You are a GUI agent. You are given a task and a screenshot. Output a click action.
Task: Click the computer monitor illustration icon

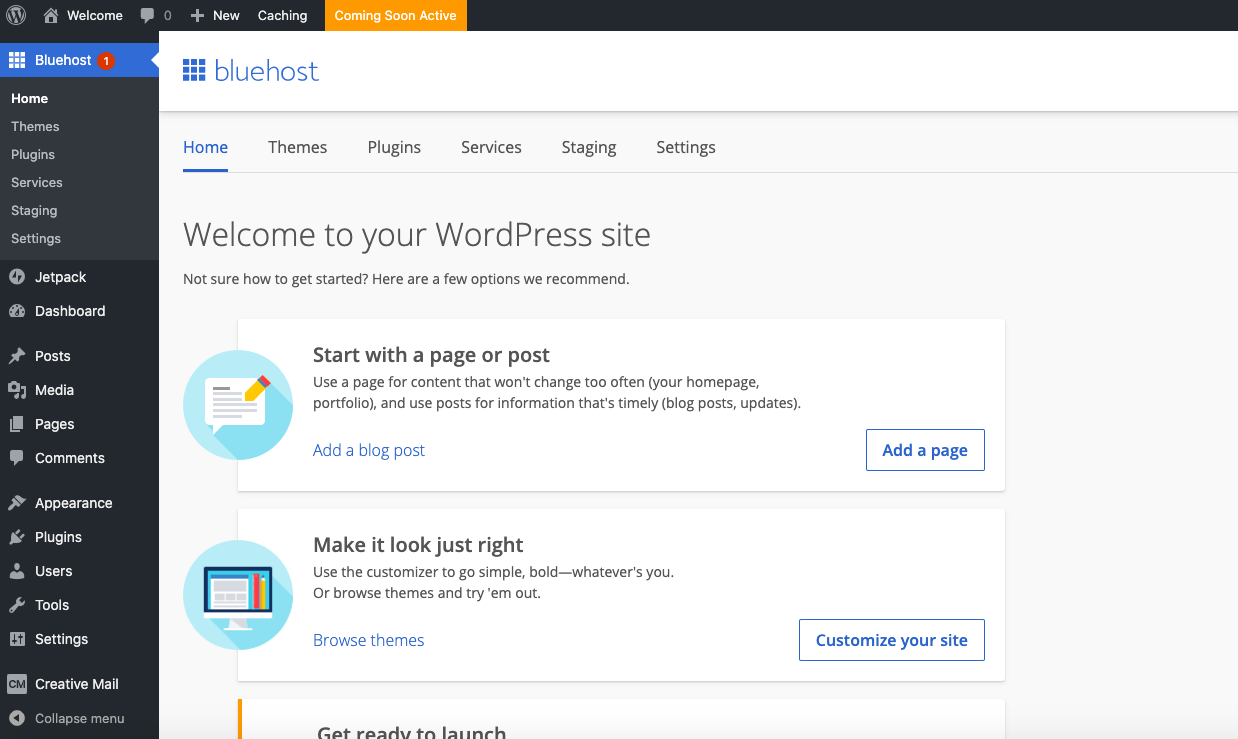pyautogui.click(x=238, y=595)
